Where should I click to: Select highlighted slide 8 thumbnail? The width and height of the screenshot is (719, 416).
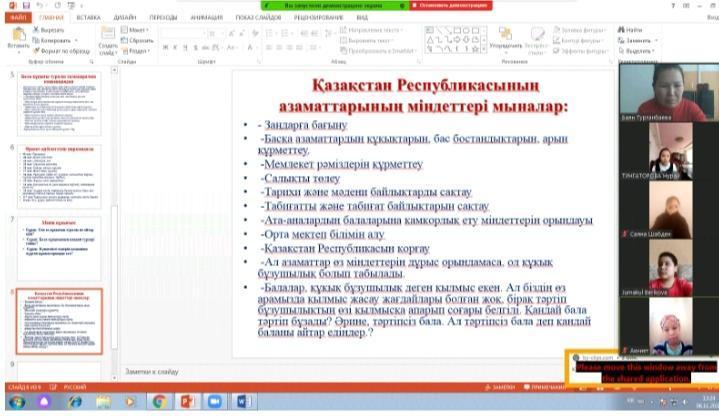pyautogui.click(x=59, y=321)
